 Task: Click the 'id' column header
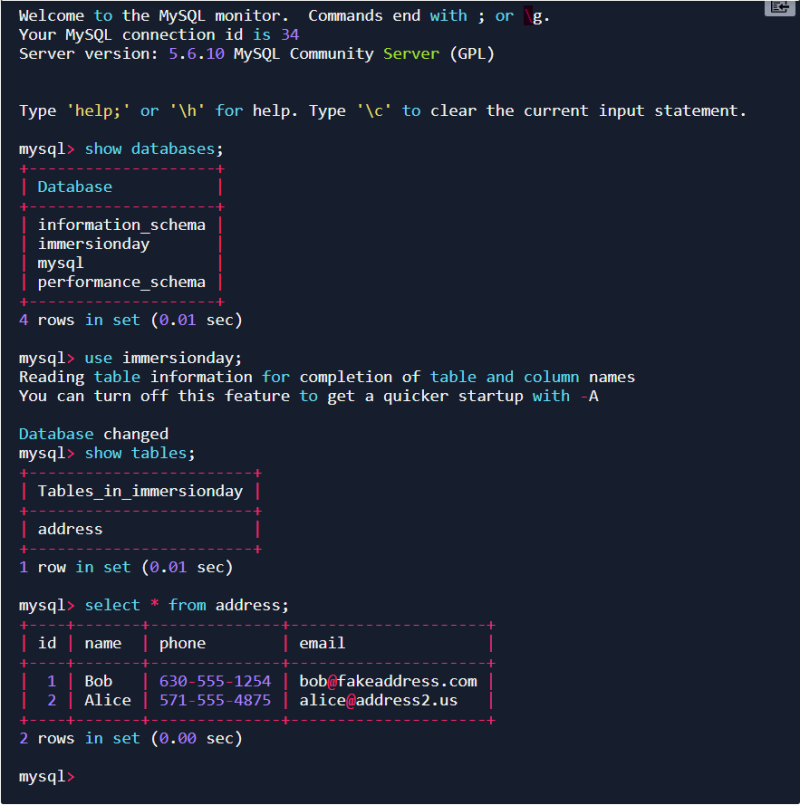point(47,643)
